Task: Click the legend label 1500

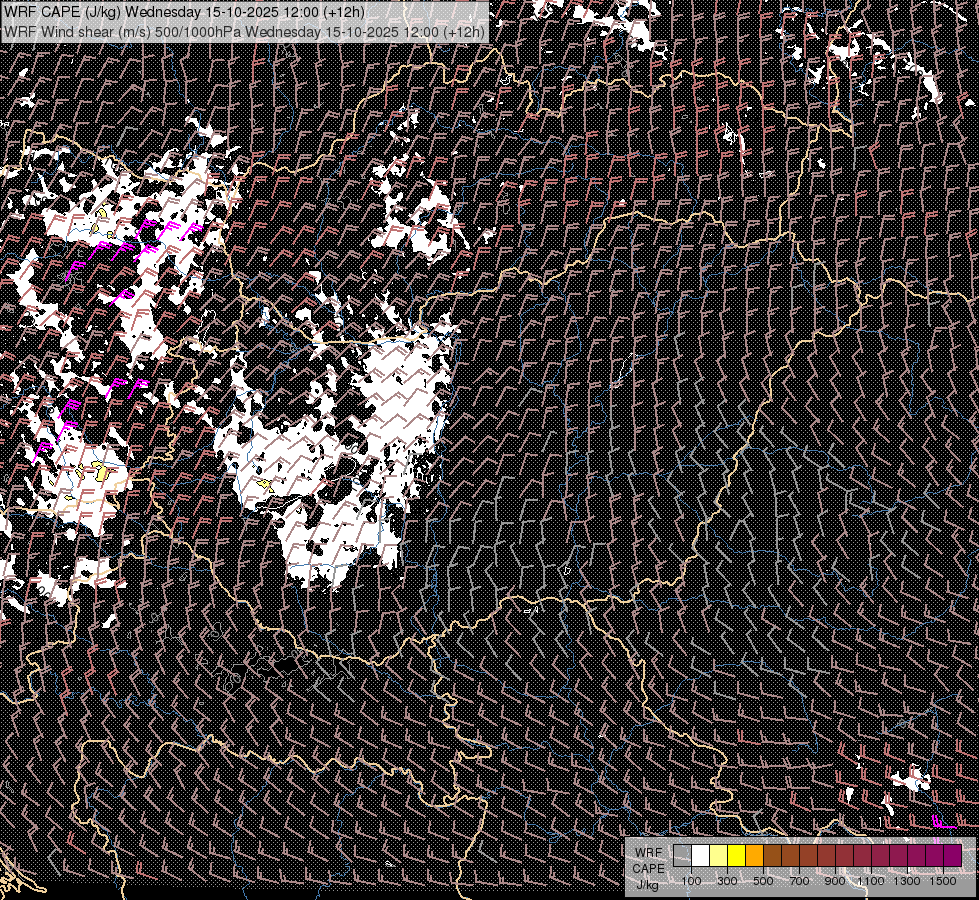Action: (x=943, y=881)
